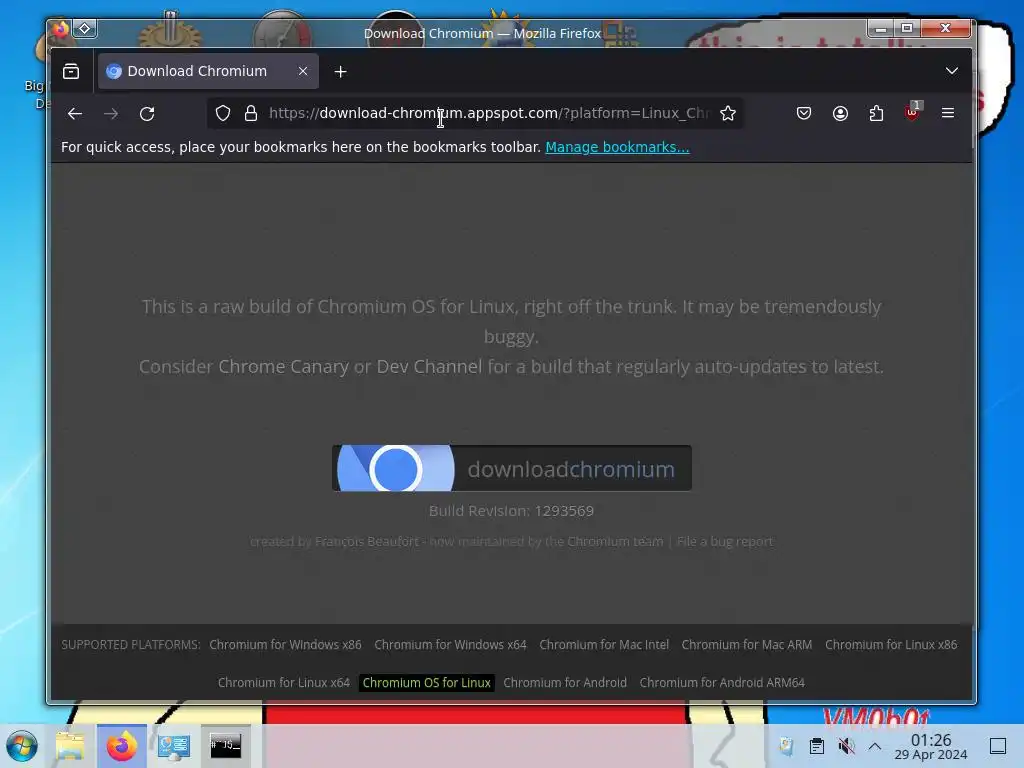The width and height of the screenshot is (1024, 768).
Task: Reload the Download Chromium page
Action: pos(147,114)
